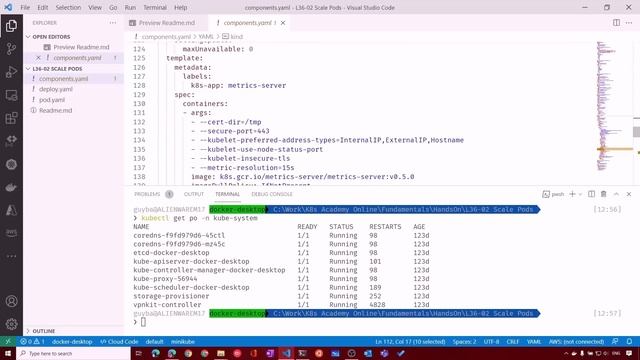The width and height of the screenshot is (640, 360).
Task: Show errors and warnings from status bar
Action: pyautogui.click(x=33, y=342)
